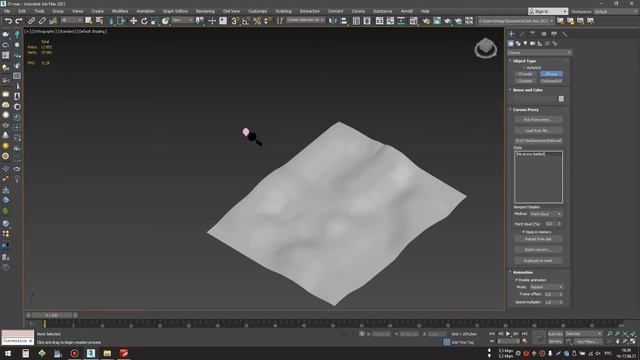Click the Duplicate to mesh button
This screenshot has height=360, width=640.
[x=538, y=260]
